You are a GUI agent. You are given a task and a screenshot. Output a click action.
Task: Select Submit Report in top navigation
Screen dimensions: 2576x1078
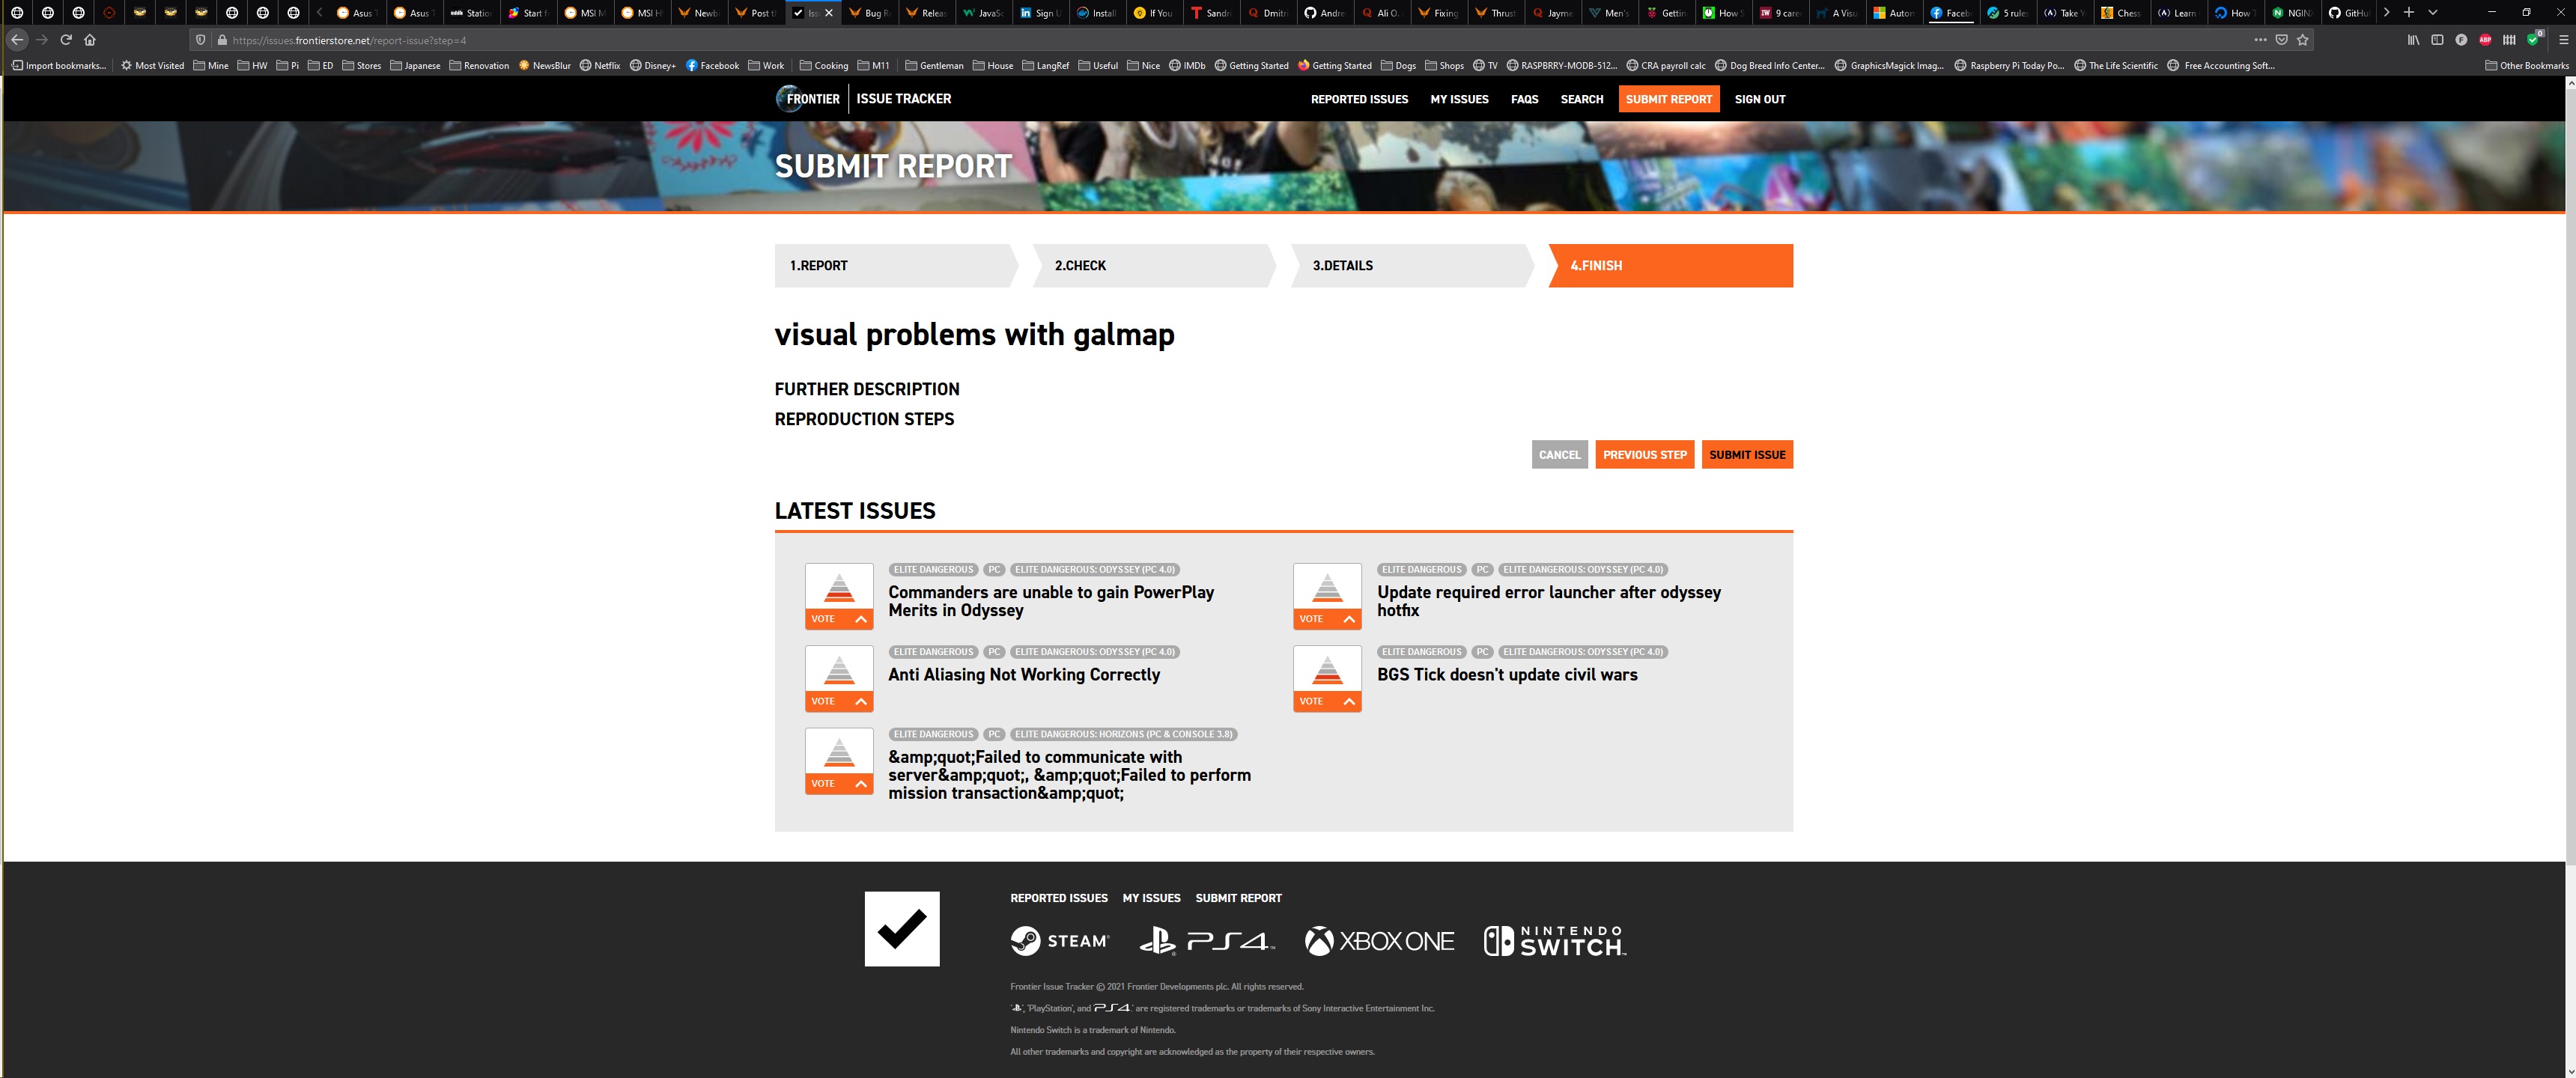click(x=1668, y=99)
